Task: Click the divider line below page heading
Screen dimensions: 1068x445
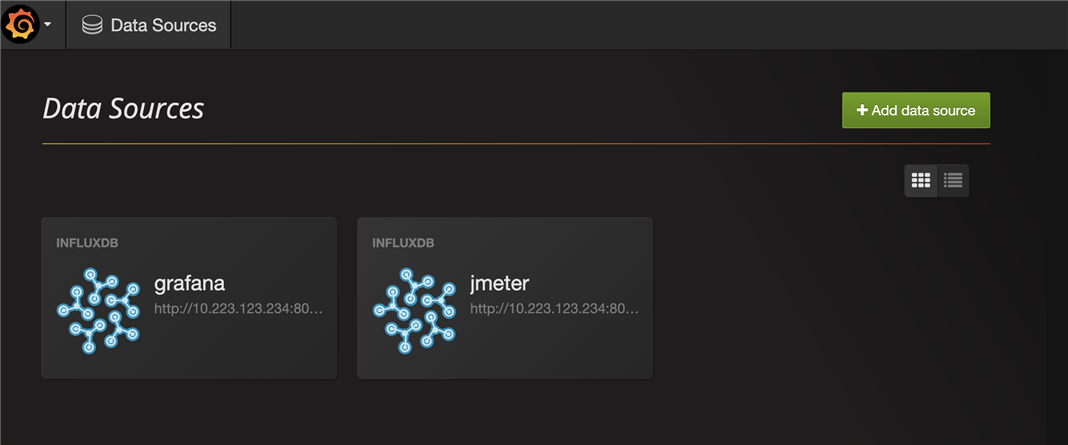Action: coord(516,144)
